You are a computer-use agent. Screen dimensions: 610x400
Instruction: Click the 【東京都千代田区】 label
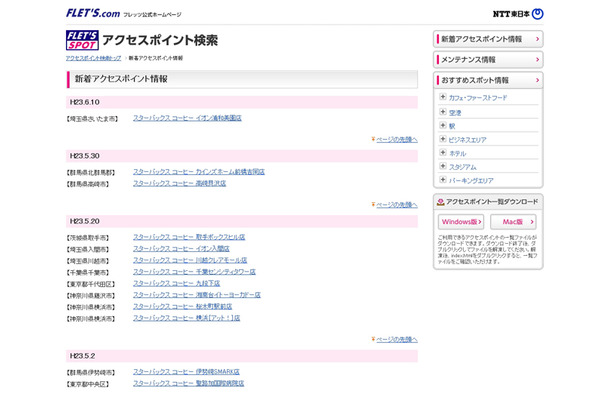[x=91, y=284]
